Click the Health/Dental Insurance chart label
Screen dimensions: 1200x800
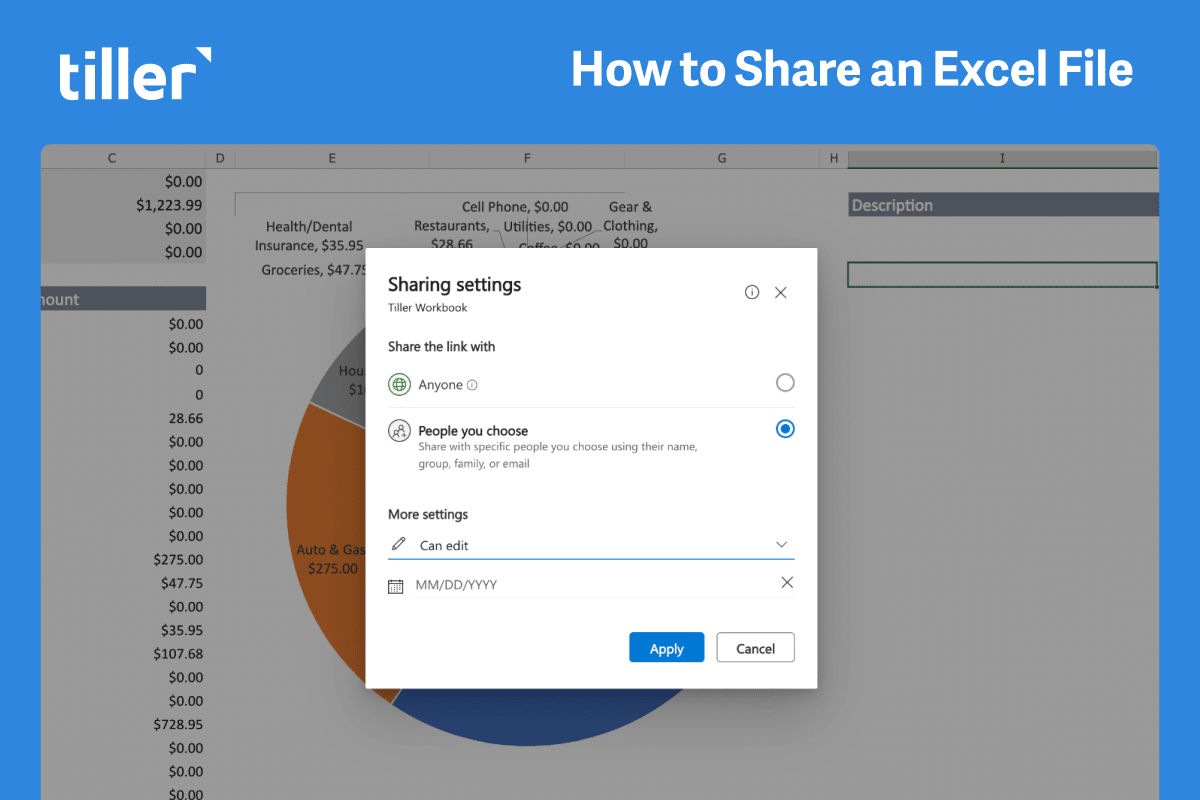(x=309, y=236)
